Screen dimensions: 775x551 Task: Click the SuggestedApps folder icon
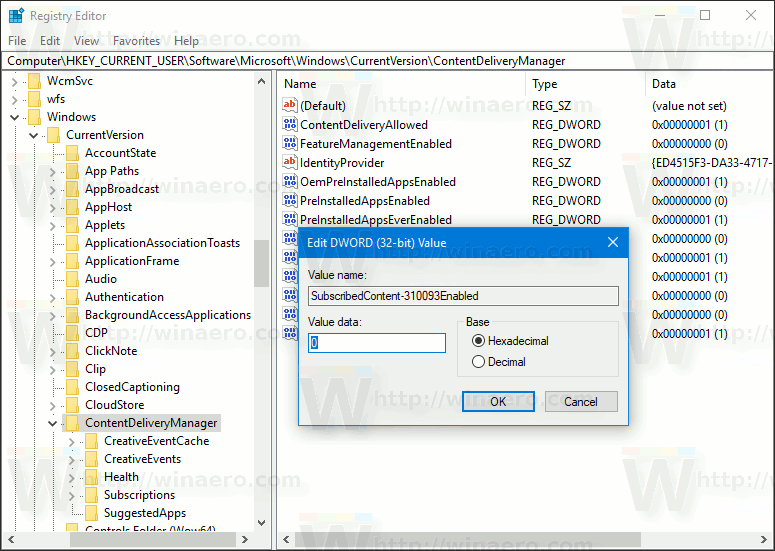(91, 513)
